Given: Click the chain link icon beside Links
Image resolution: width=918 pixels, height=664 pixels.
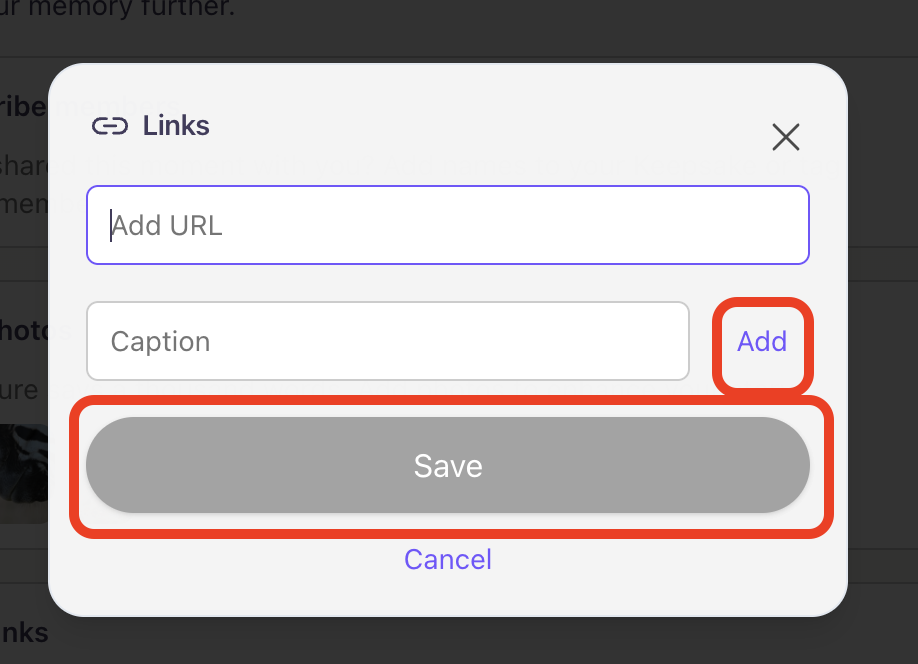Looking at the screenshot, I should point(110,126).
